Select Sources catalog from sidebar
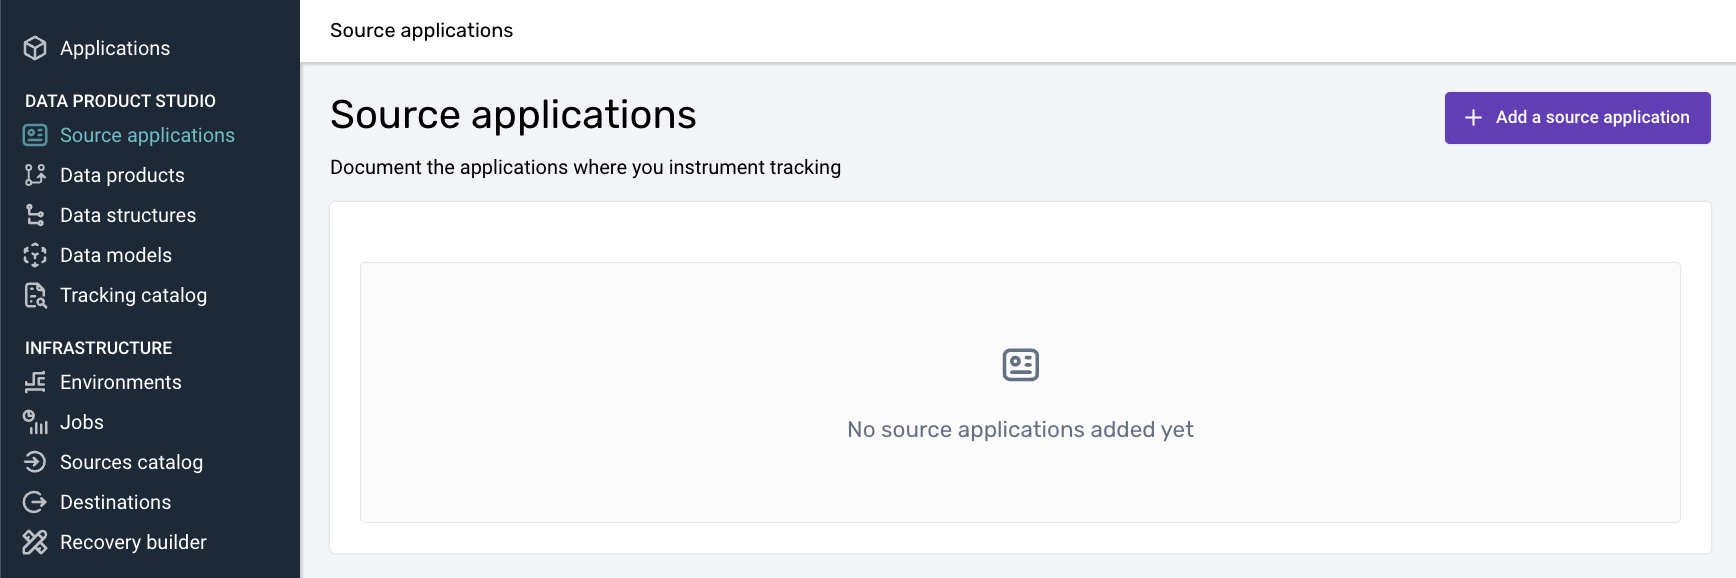This screenshot has height=578, width=1736. (x=131, y=462)
